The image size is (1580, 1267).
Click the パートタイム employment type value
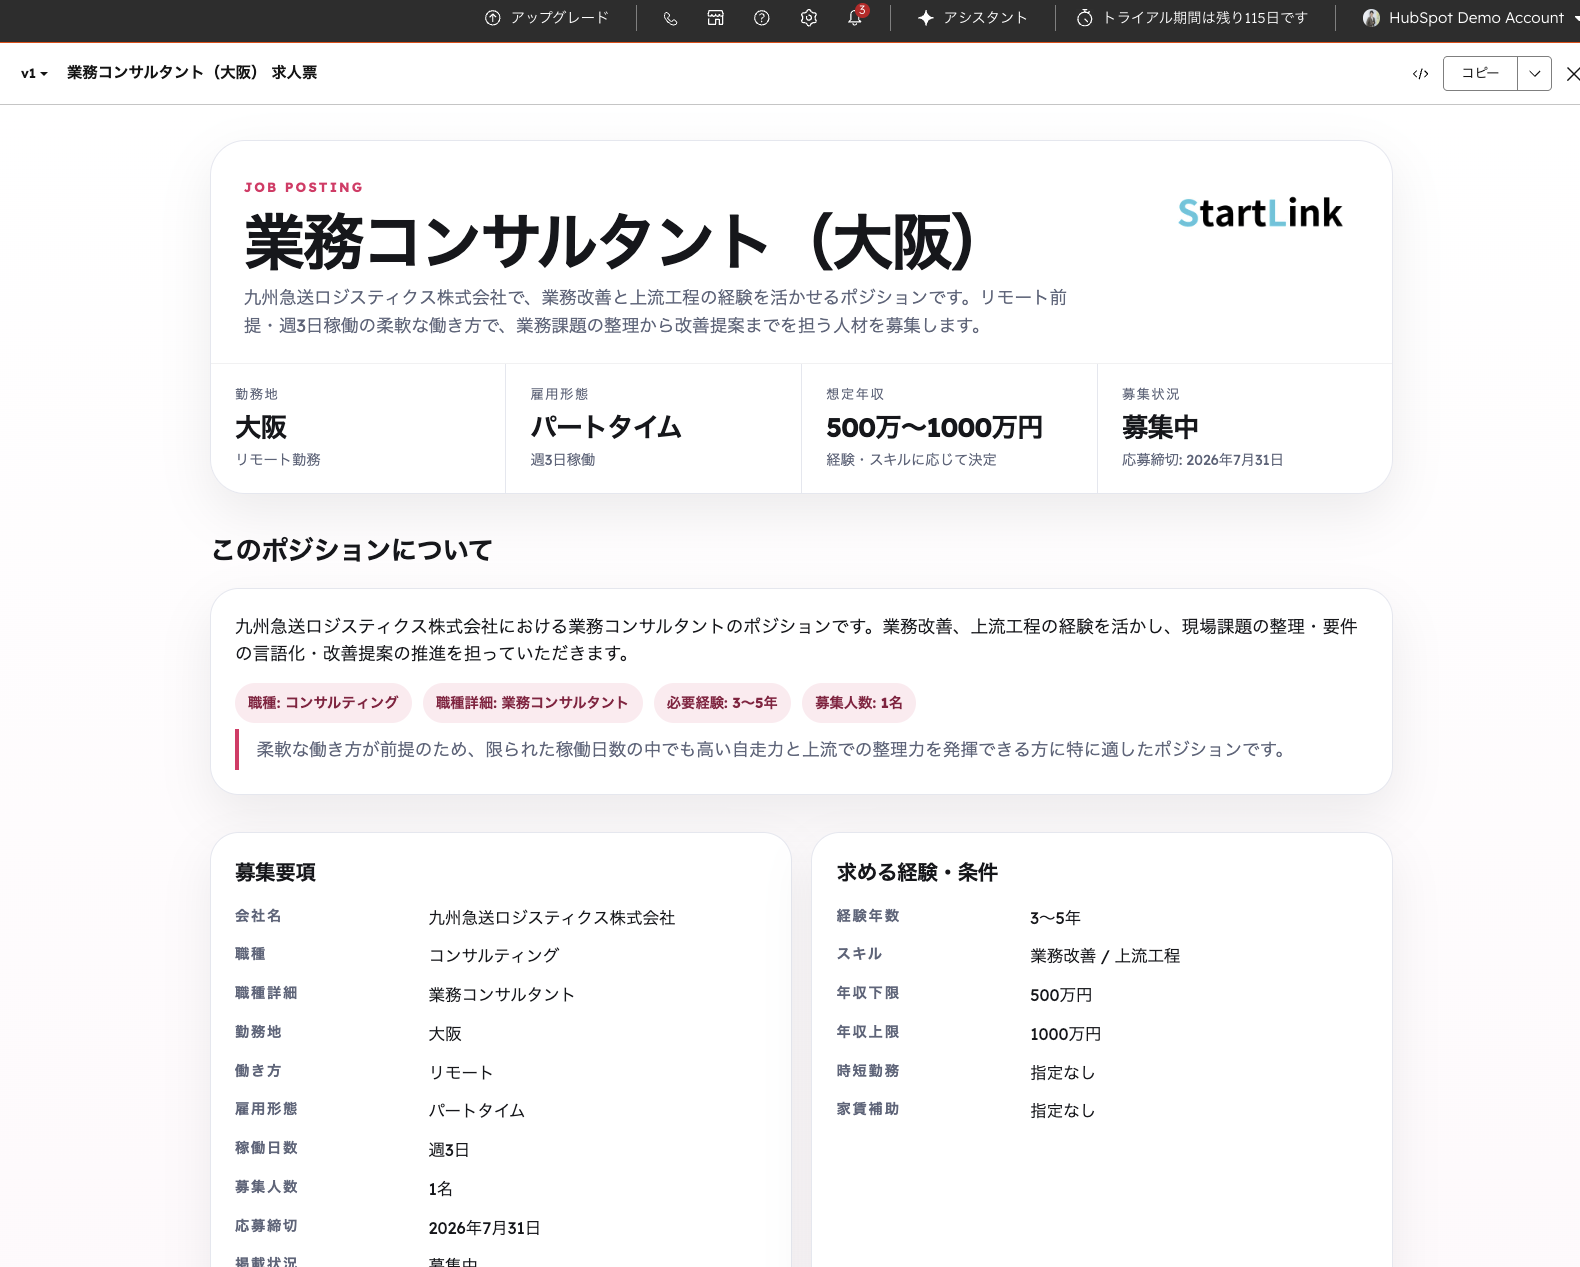point(606,427)
